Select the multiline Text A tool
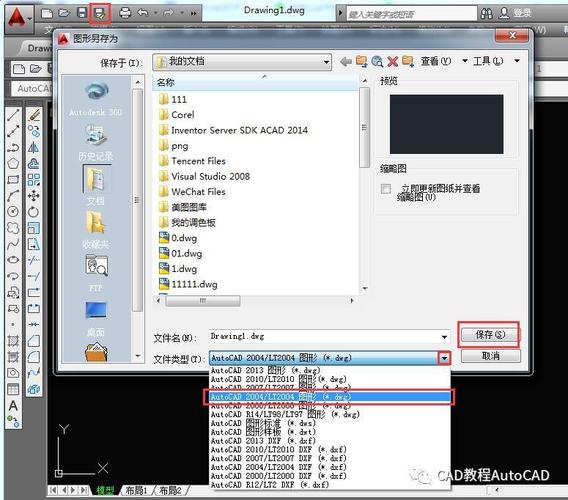The image size is (568, 500). point(13,405)
